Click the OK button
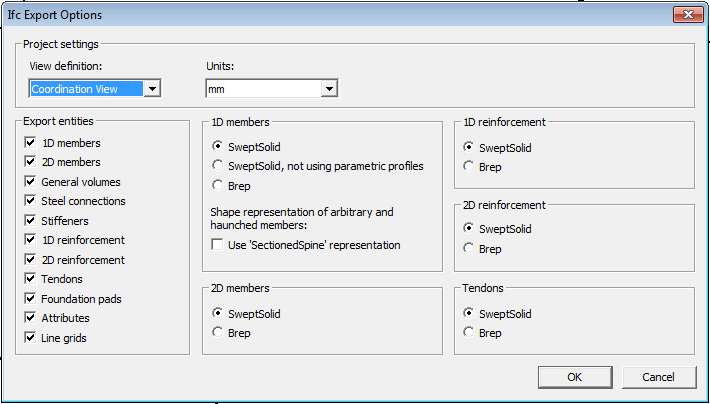 574,377
